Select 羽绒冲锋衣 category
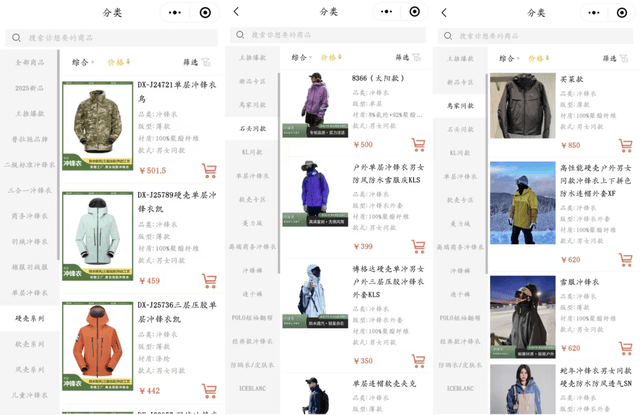640x415 pixels. tap(29, 242)
